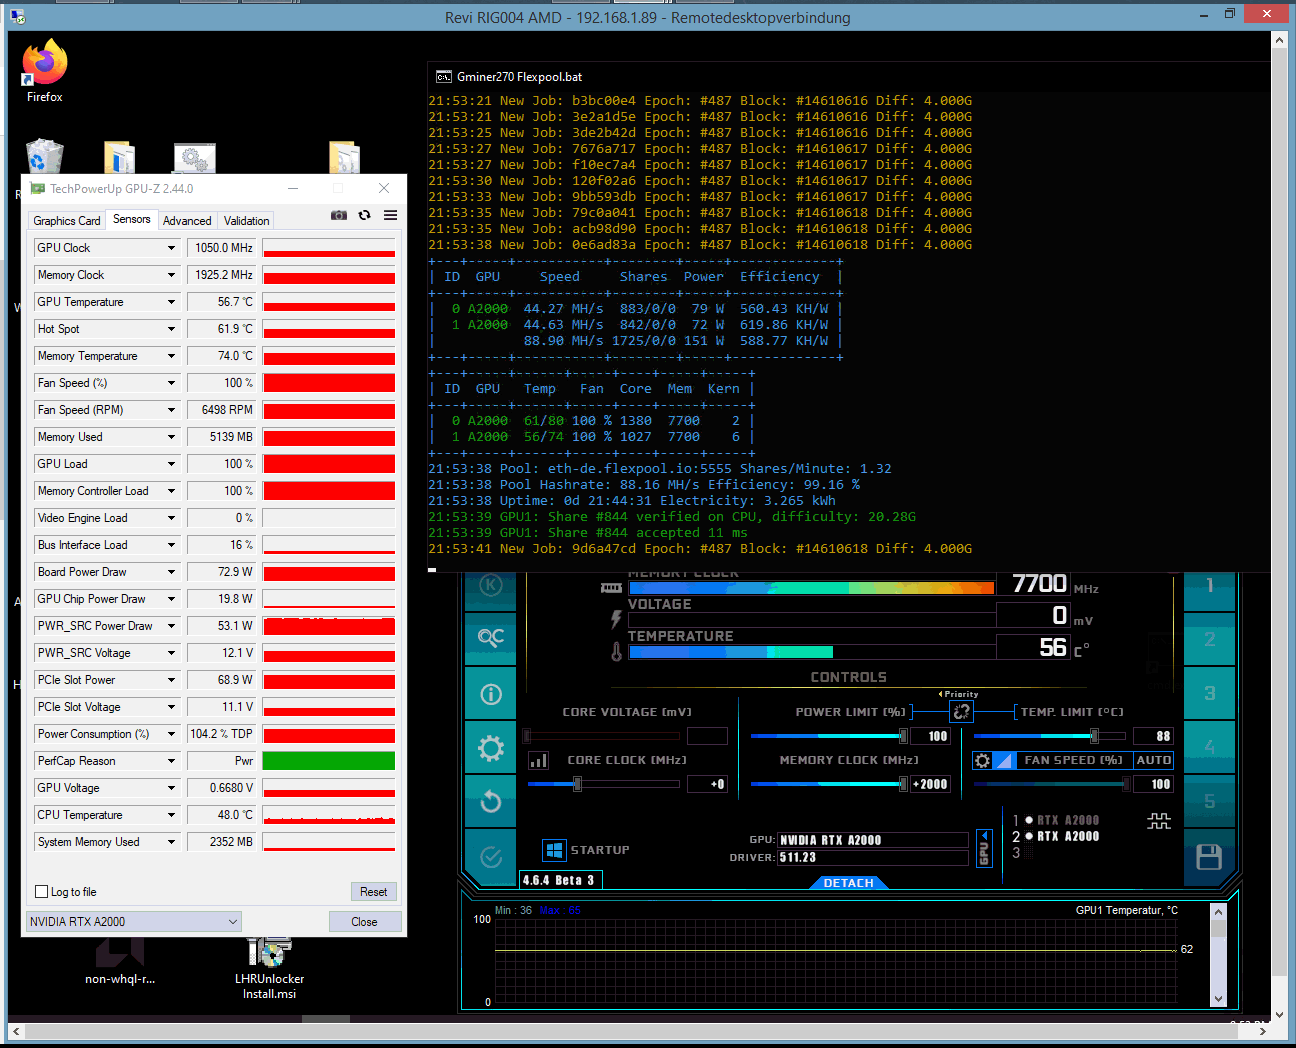Open NVIDIA RTX A2000 GPU selector combo
Screen dimensions: 1296x1048
pos(134,922)
